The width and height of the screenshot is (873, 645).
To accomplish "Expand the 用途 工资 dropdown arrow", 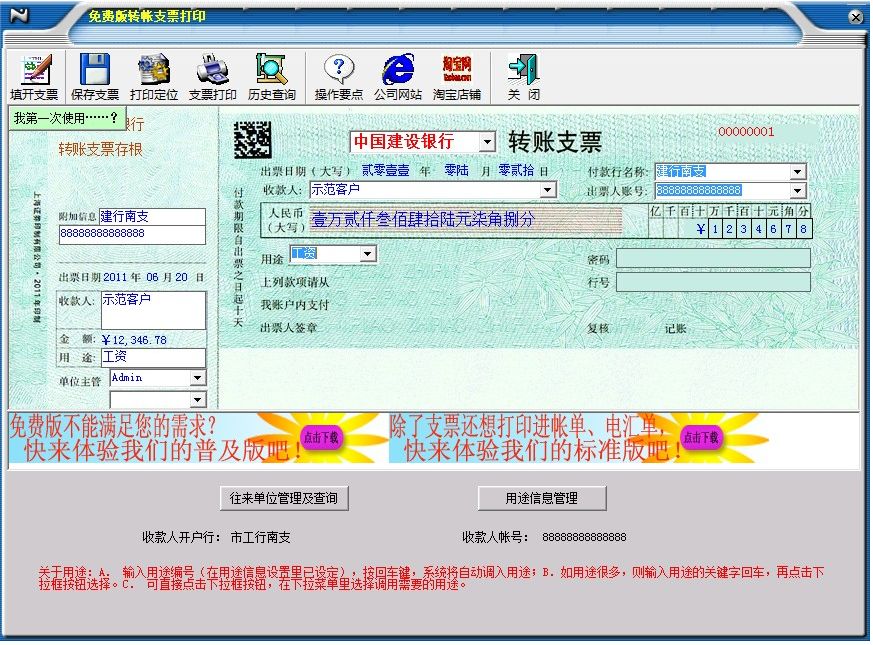I will coord(367,254).
